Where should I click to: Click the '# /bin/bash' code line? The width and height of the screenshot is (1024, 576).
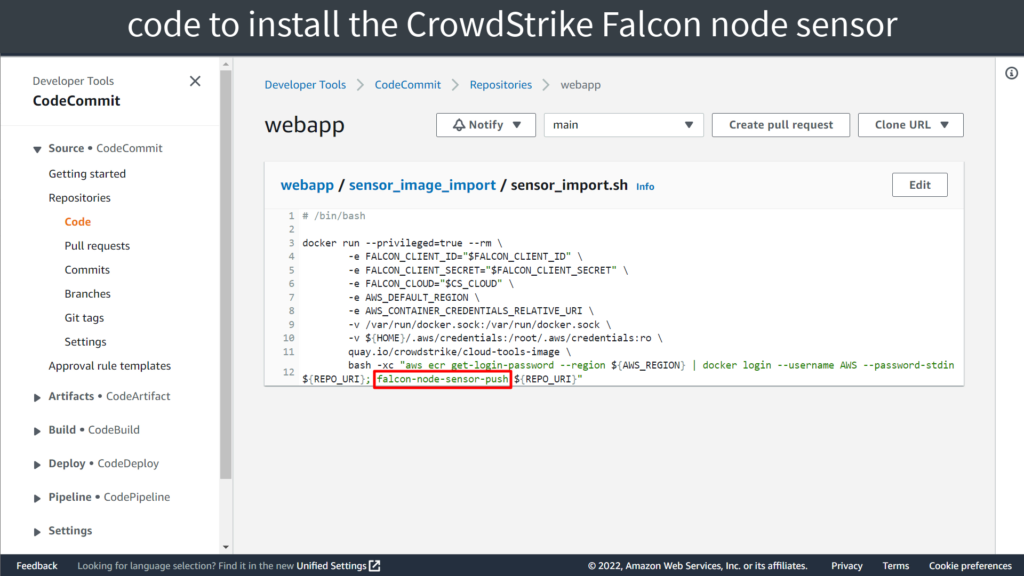(x=334, y=216)
